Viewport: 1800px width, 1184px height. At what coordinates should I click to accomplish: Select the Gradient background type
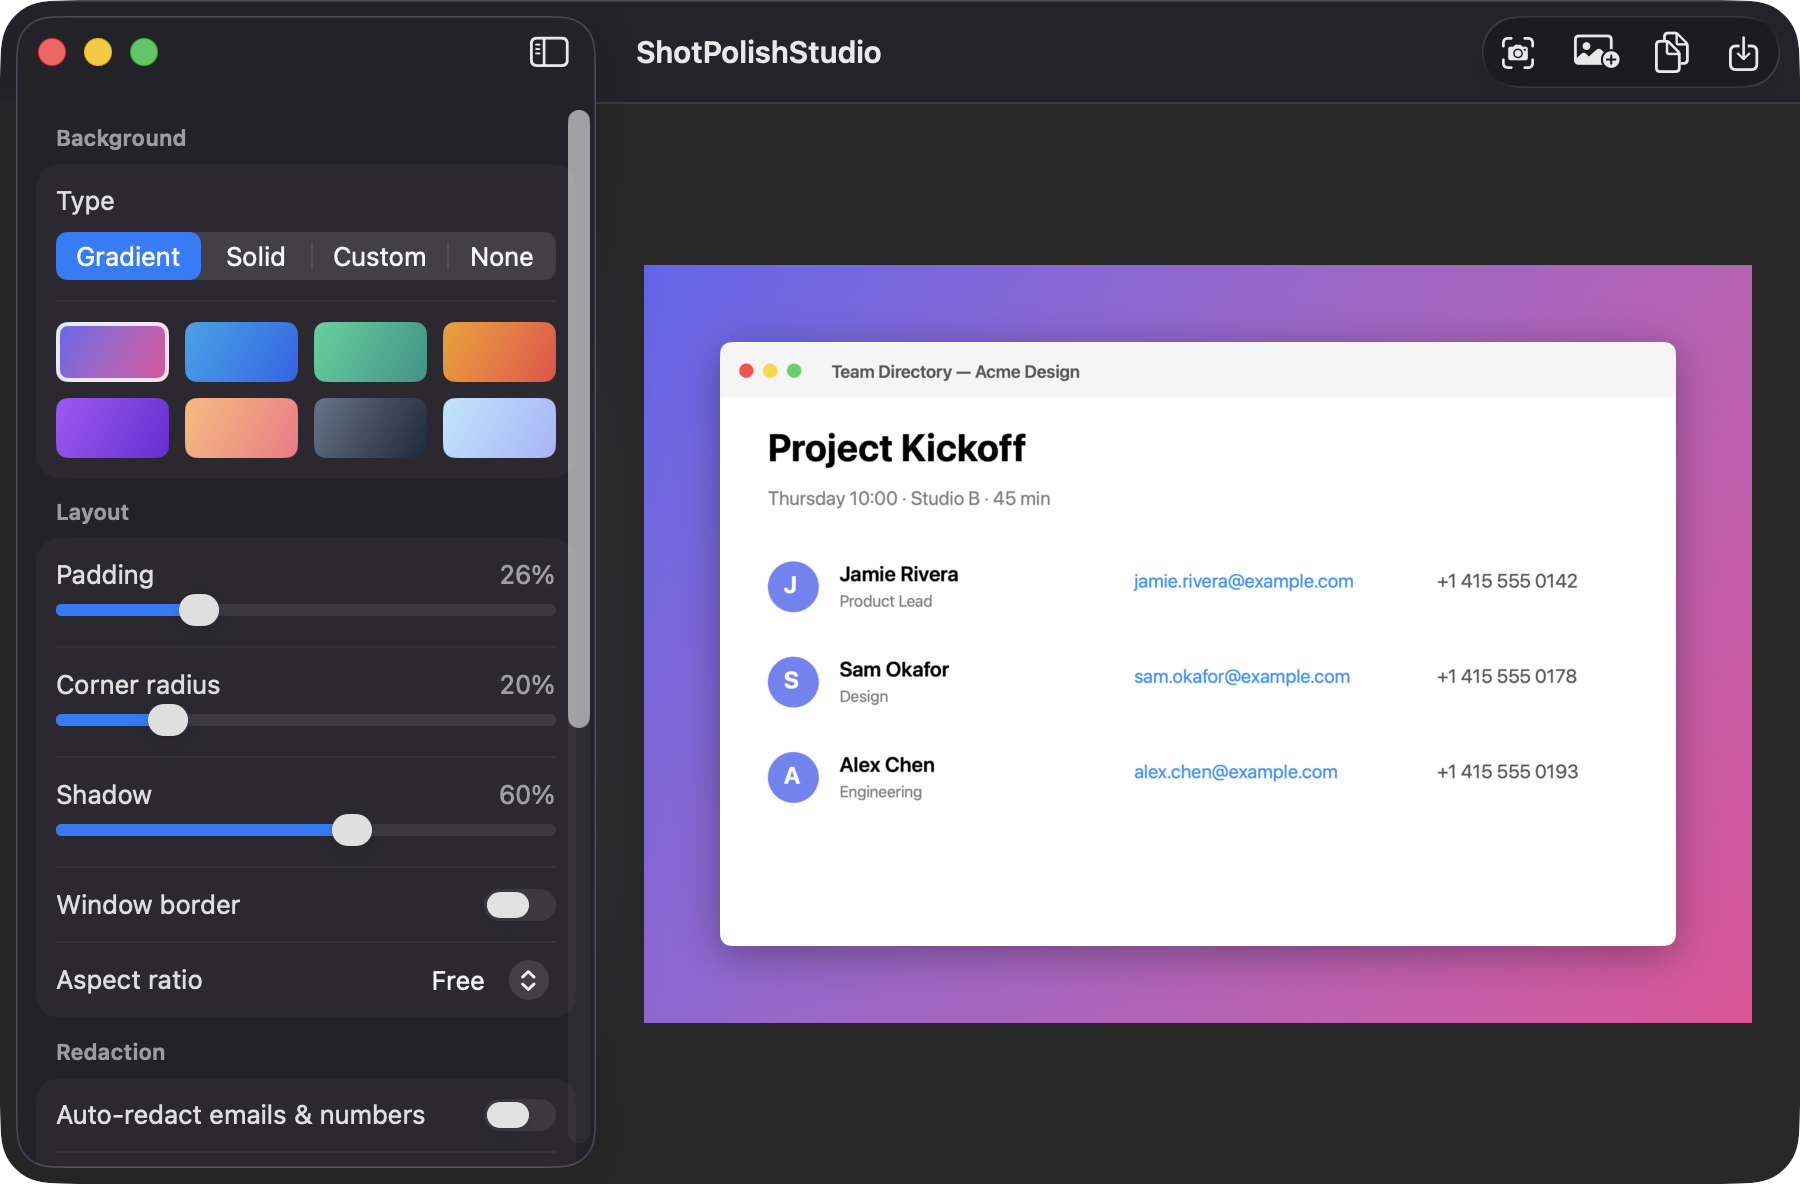(128, 257)
